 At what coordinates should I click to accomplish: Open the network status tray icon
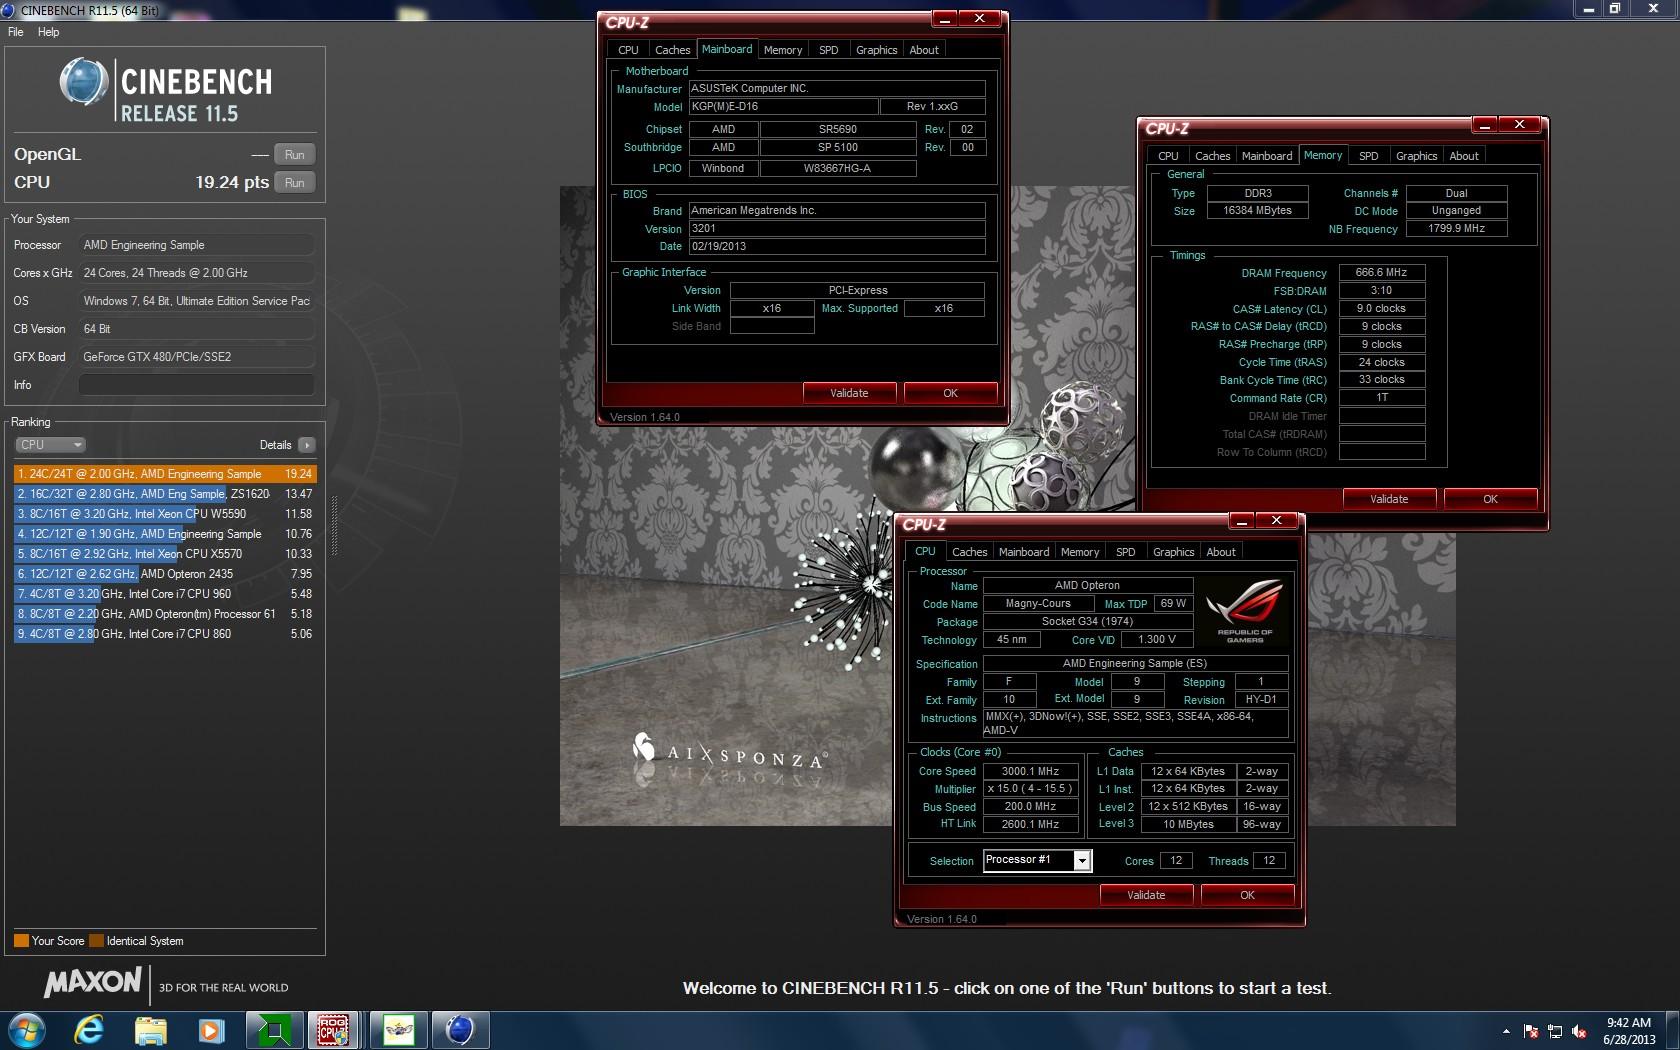pyautogui.click(x=1555, y=1031)
